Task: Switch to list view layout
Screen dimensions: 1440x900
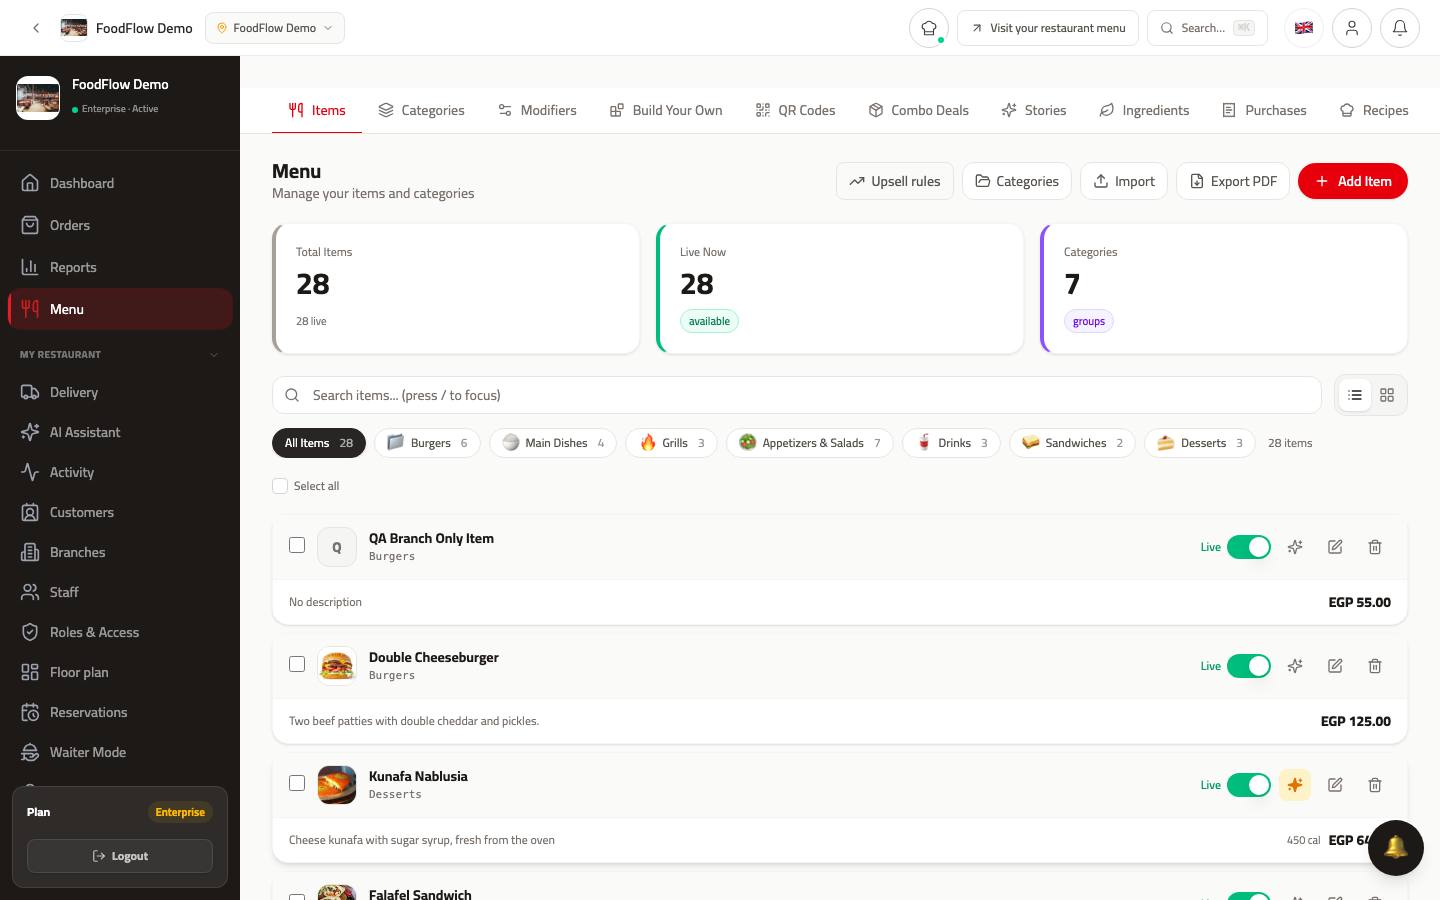Action: tap(1355, 395)
